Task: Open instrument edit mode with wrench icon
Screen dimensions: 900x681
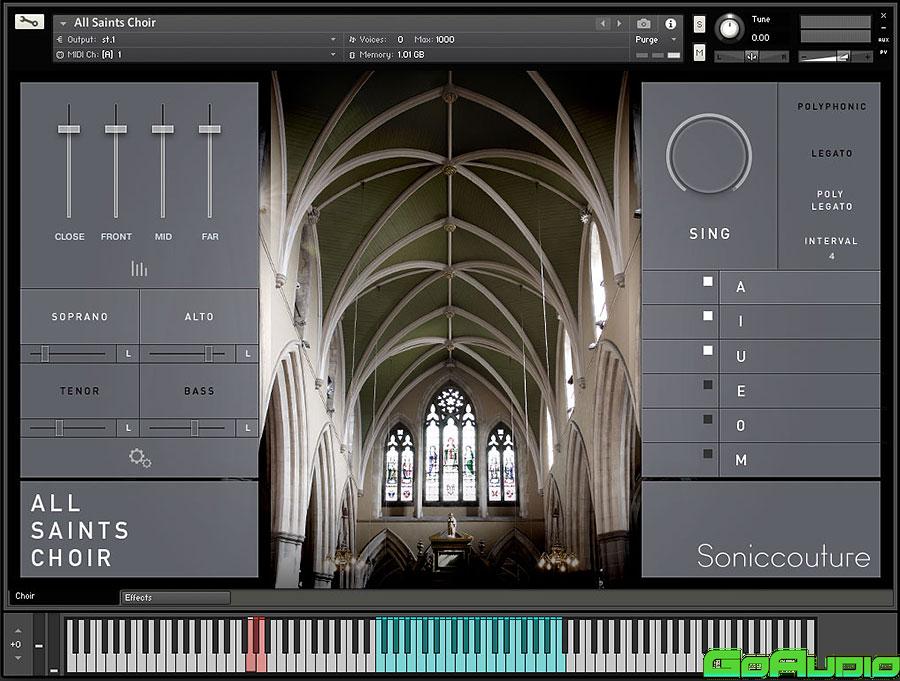Action: point(30,21)
